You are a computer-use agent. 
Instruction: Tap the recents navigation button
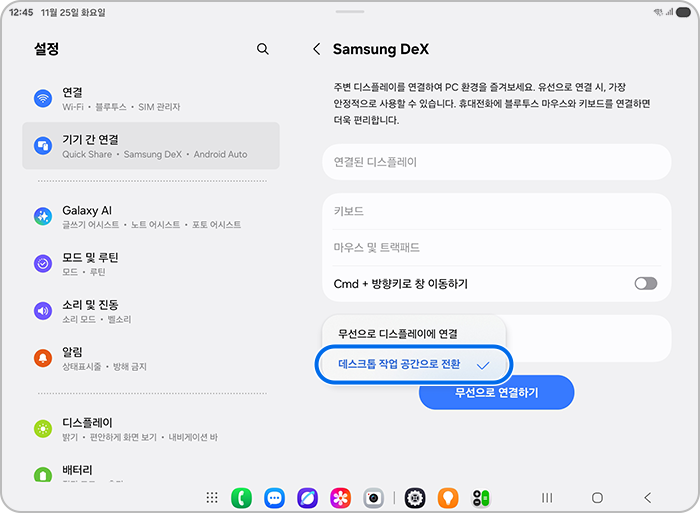(547, 497)
